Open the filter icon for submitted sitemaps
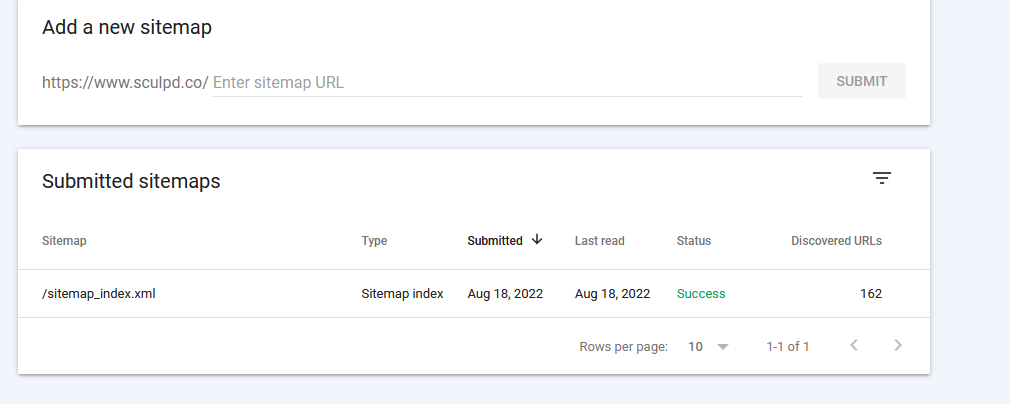Viewport: 1010px width, 404px height. [x=882, y=178]
